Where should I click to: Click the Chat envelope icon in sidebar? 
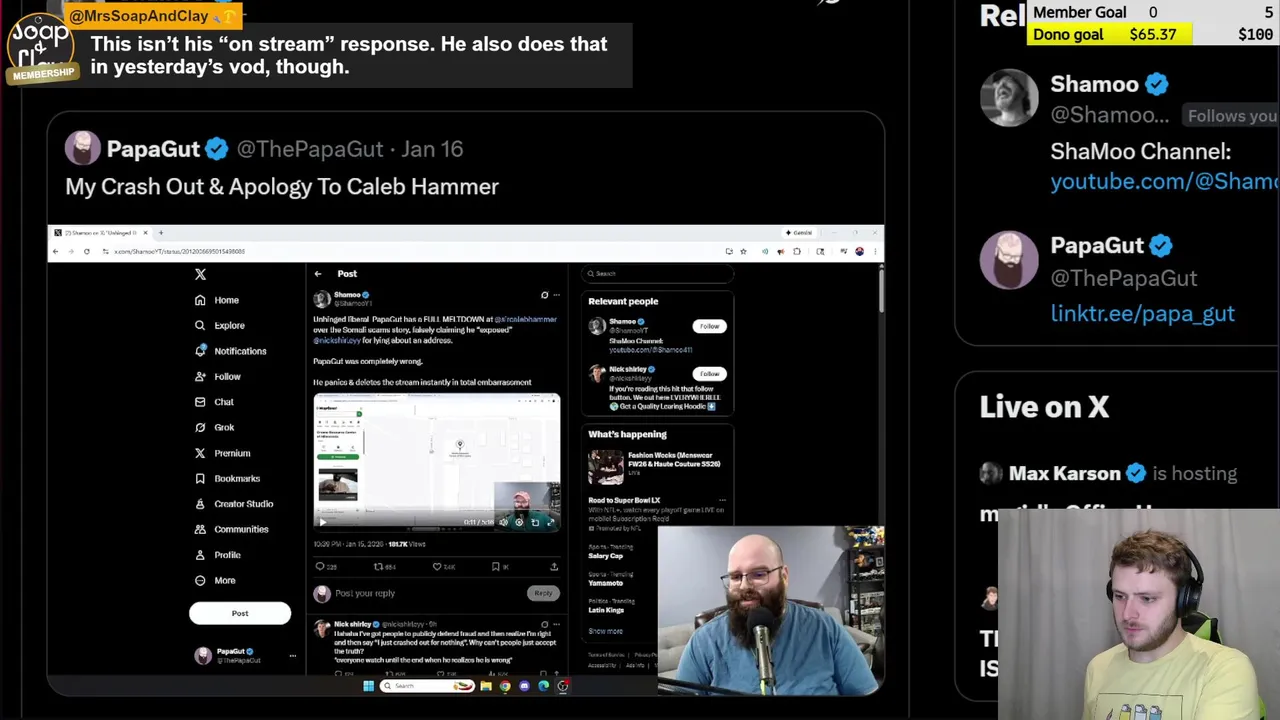[200, 402]
